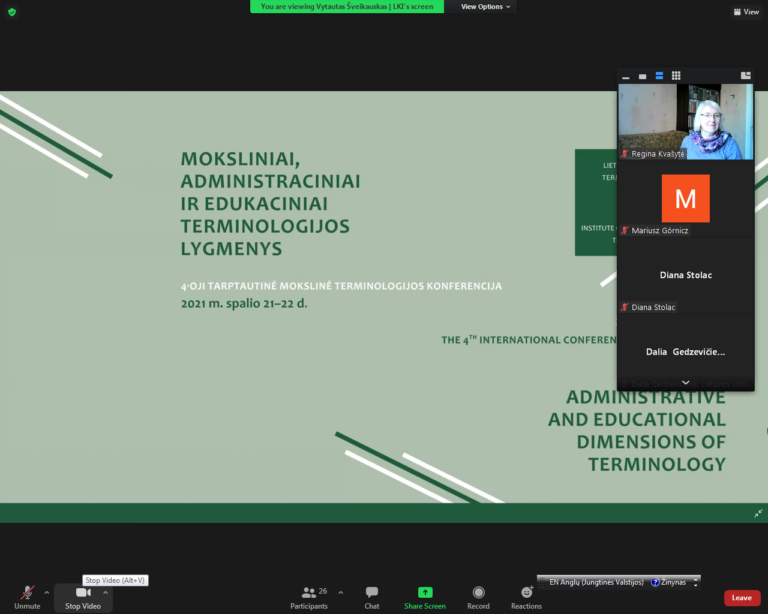Screen dimensions: 768x614
Task: Click Stop Video camera button
Action: tap(83, 594)
